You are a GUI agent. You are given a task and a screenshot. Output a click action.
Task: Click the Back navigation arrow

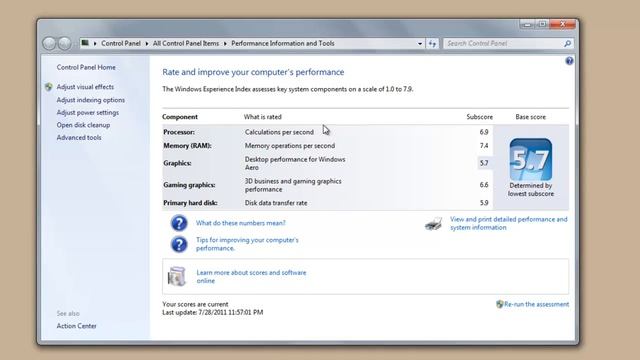(49, 43)
